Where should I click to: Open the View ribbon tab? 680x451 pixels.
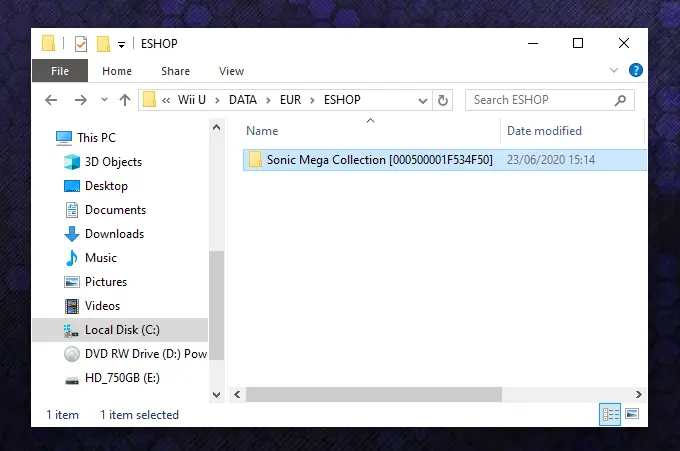pyautogui.click(x=231, y=71)
